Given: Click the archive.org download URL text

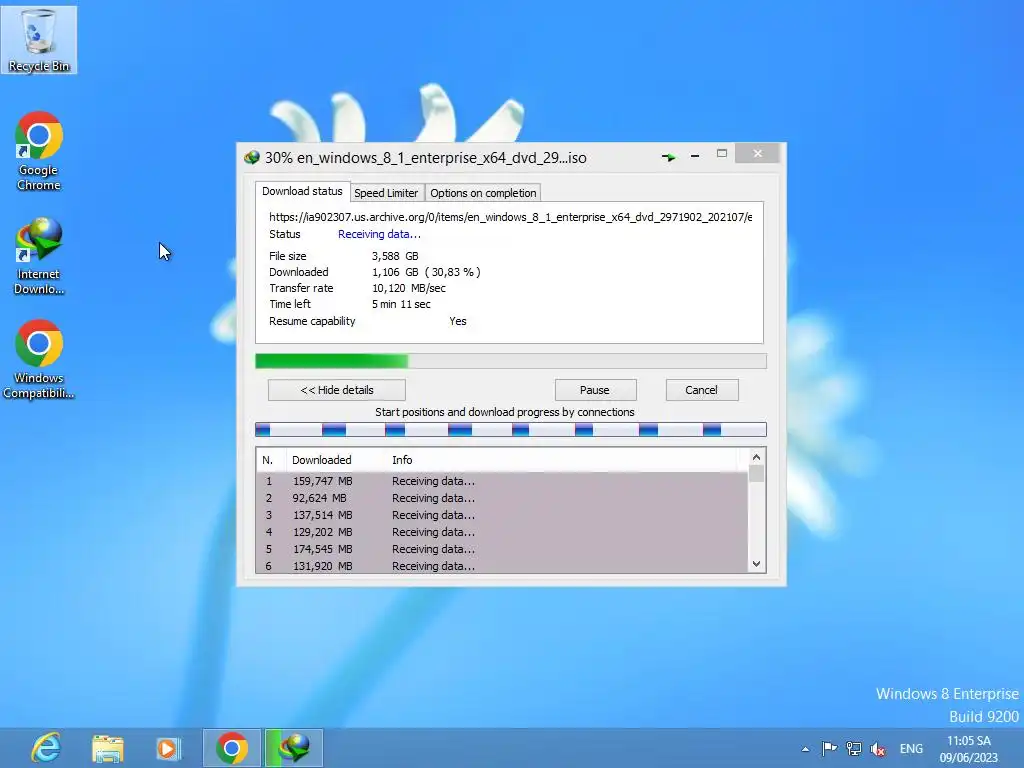Looking at the screenshot, I should coord(511,217).
